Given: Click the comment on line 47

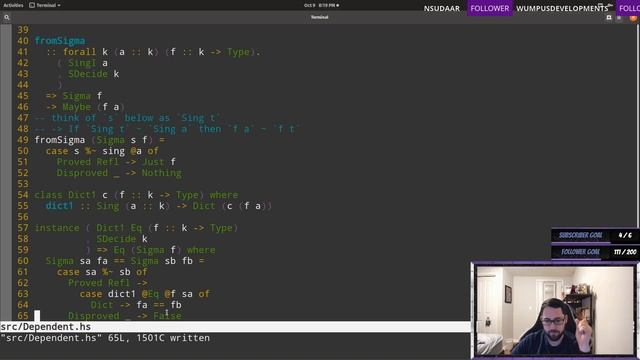Looking at the screenshot, I should [x=127, y=118].
